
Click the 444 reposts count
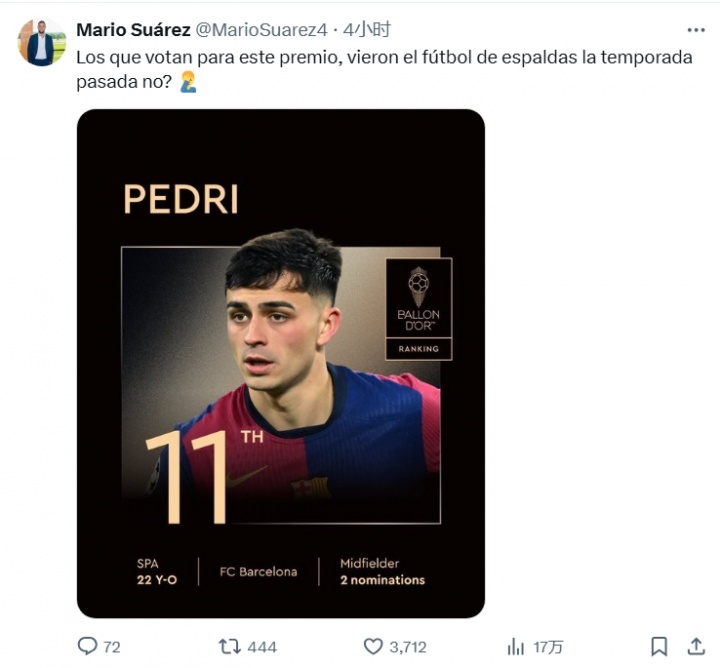tap(261, 647)
